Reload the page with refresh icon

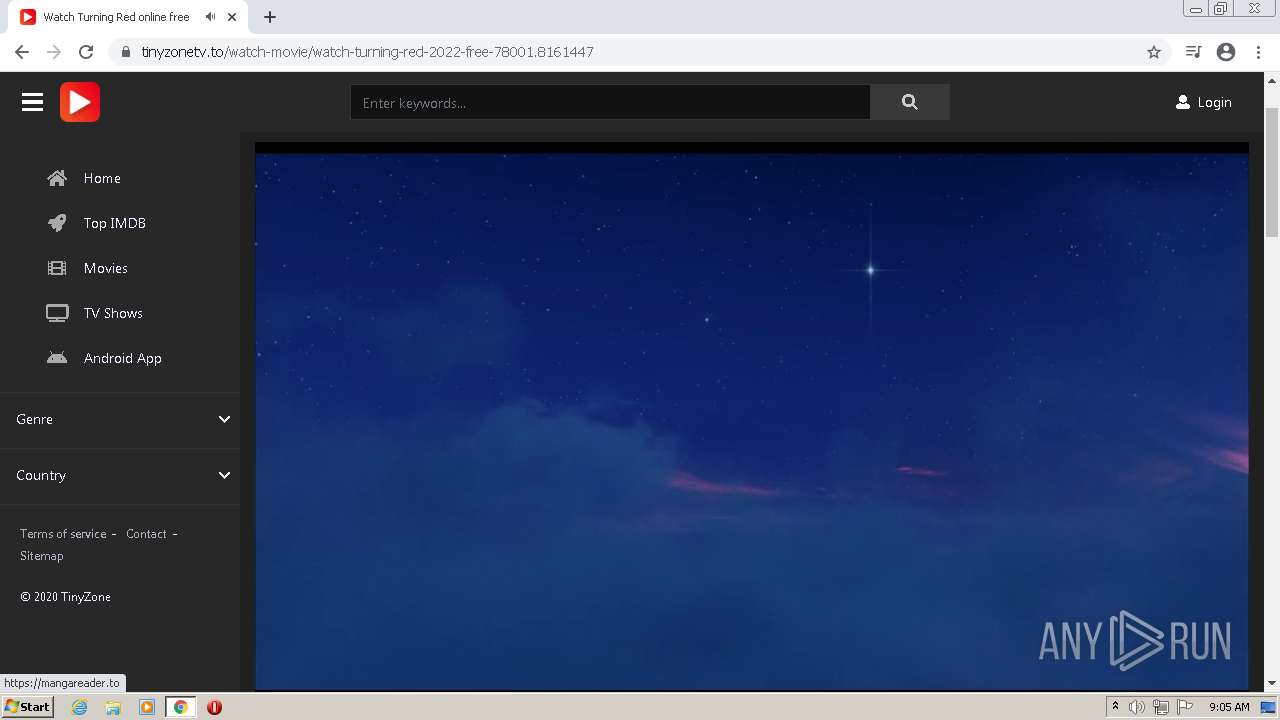click(x=86, y=52)
